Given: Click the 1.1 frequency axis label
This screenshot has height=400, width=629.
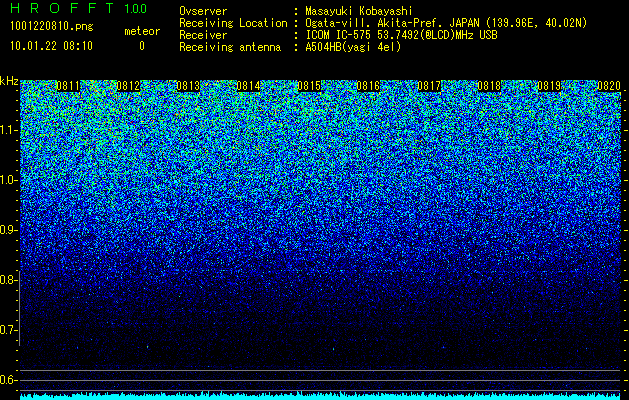Looking at the screenshot, I should pyautogui.click(x=9, y=131).
